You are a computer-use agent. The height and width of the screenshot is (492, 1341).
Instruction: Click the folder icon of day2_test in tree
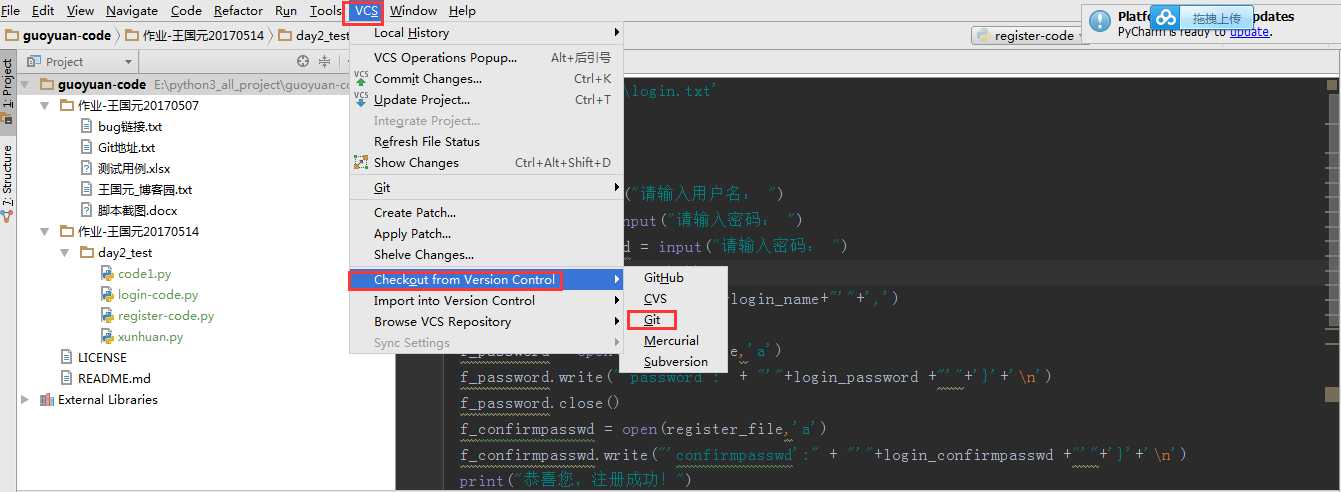[x=87, y=252]
